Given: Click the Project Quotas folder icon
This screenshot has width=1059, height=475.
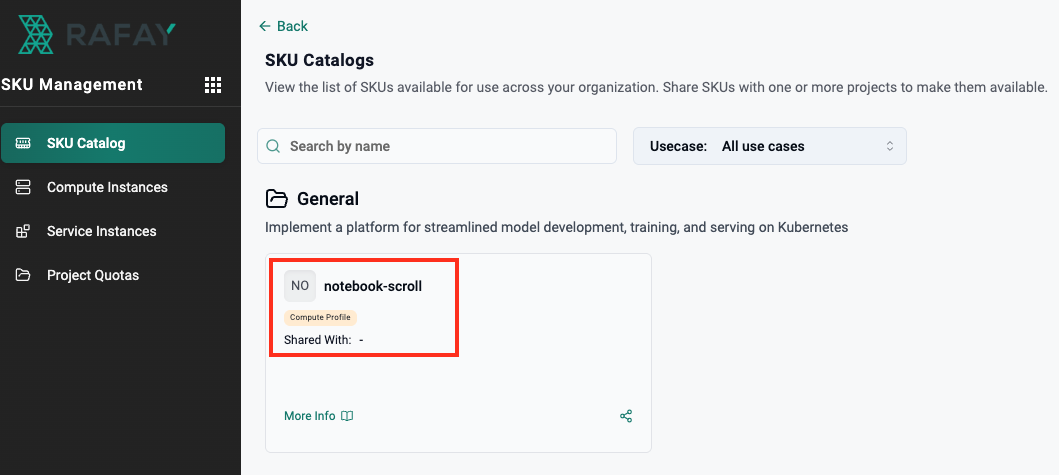Looking at the screenshot, I should [x=23, y=275].
